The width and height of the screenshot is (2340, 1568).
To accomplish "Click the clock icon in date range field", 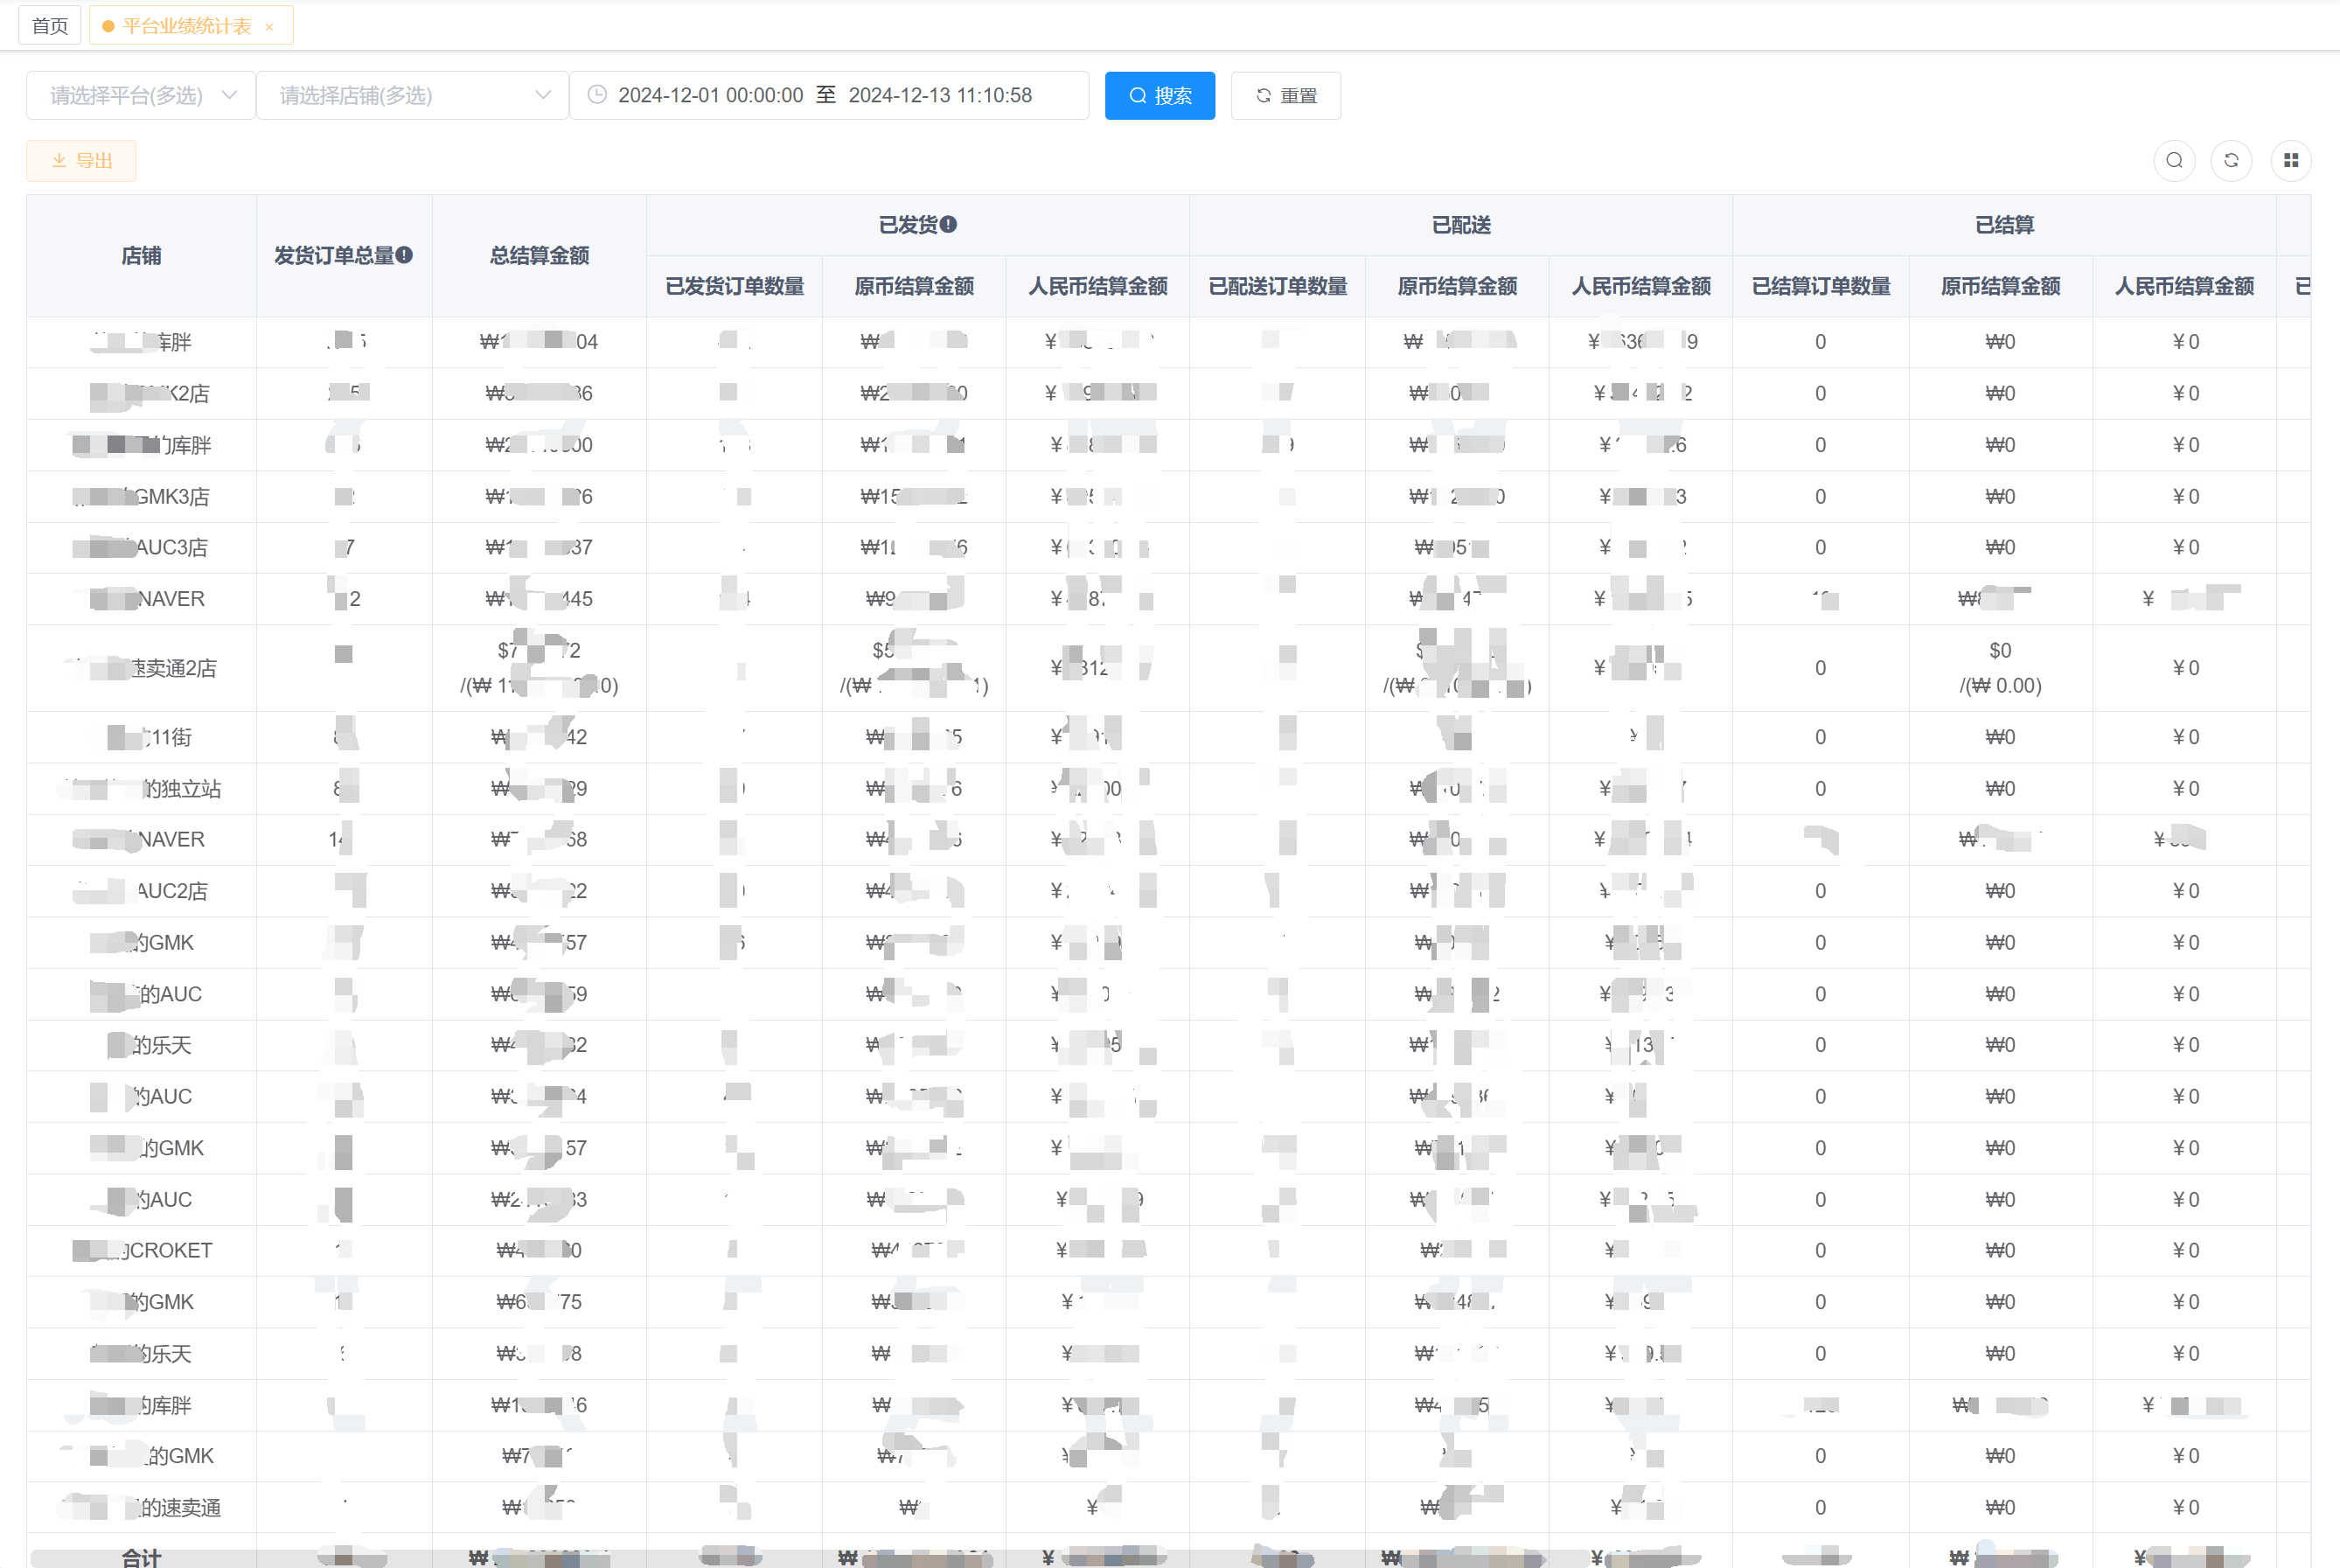I will (x=597, y=95).
